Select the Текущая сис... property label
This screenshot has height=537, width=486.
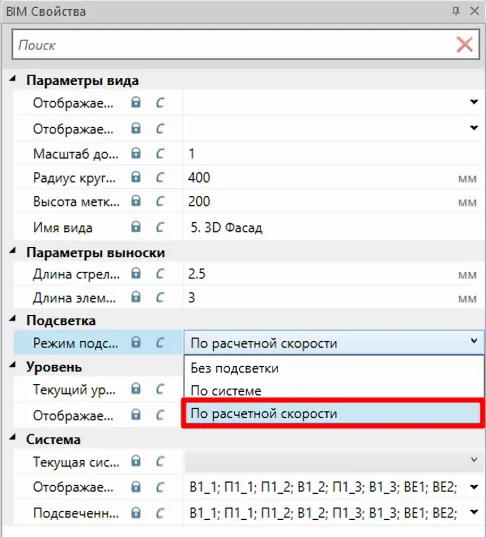(x=76, y=462)
